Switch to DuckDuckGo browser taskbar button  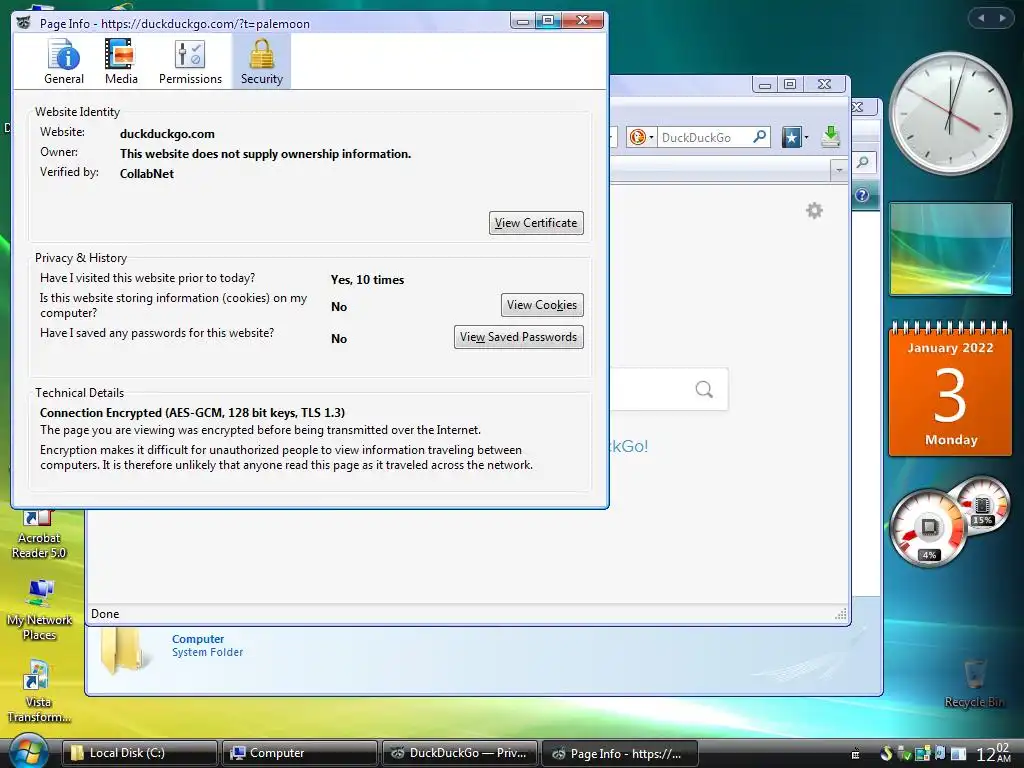point(460,753)
